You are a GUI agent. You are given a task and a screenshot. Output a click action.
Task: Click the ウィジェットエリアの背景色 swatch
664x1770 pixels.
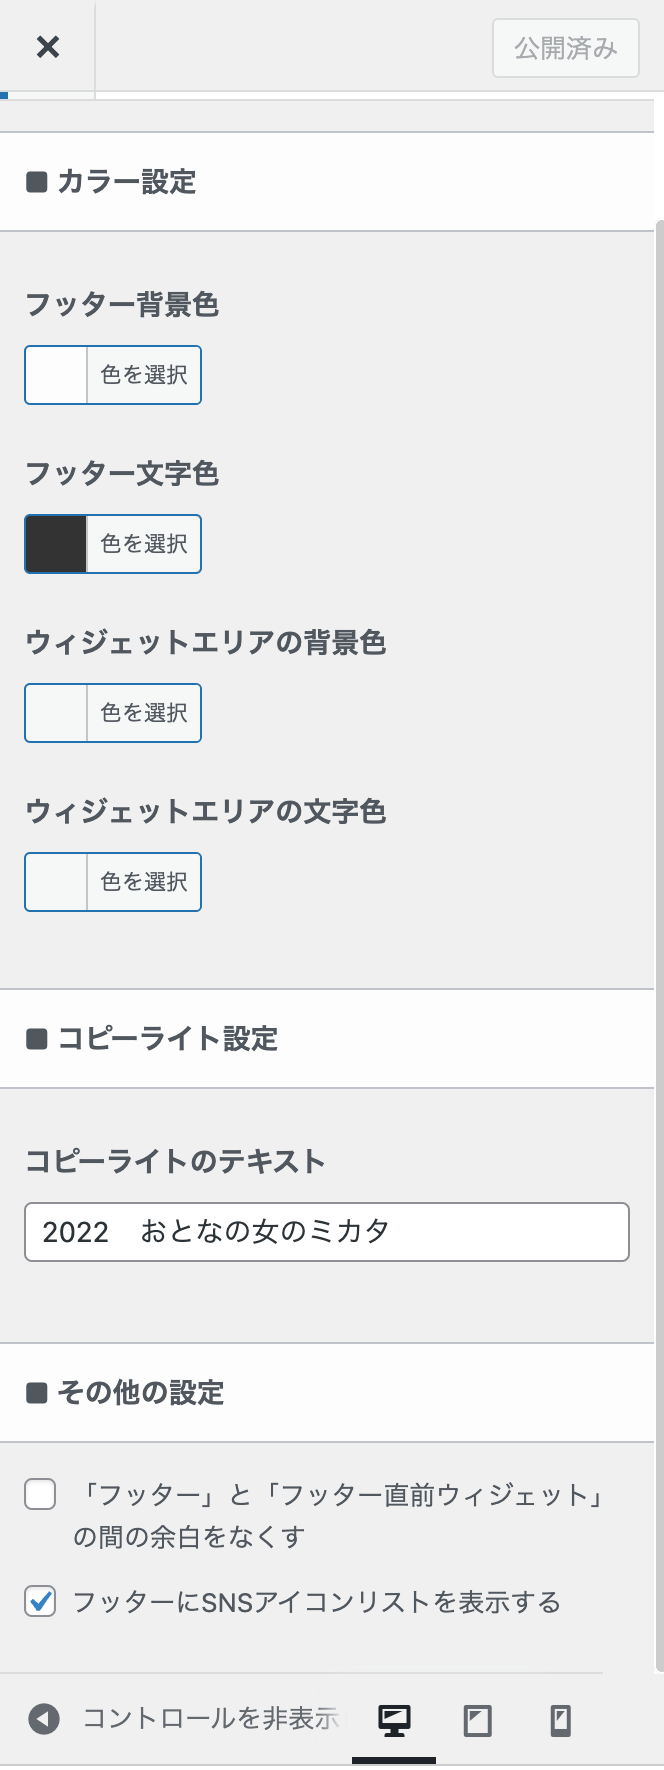(x=56, y=713)
